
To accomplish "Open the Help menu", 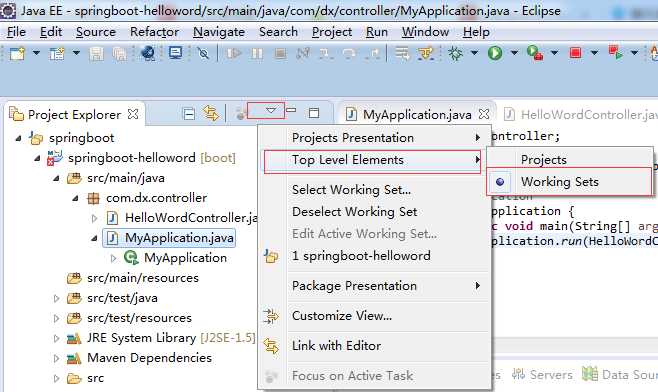I will [x=476, y=32].
